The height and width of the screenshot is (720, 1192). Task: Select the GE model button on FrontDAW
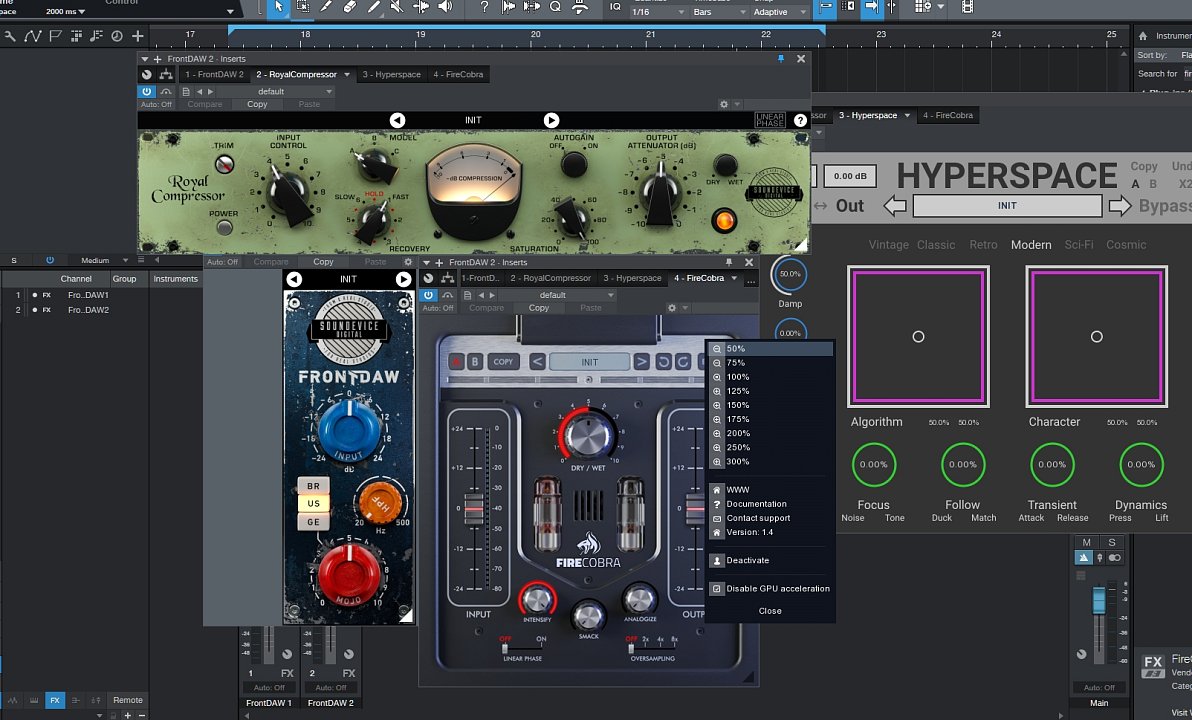[x=313, y=522]
